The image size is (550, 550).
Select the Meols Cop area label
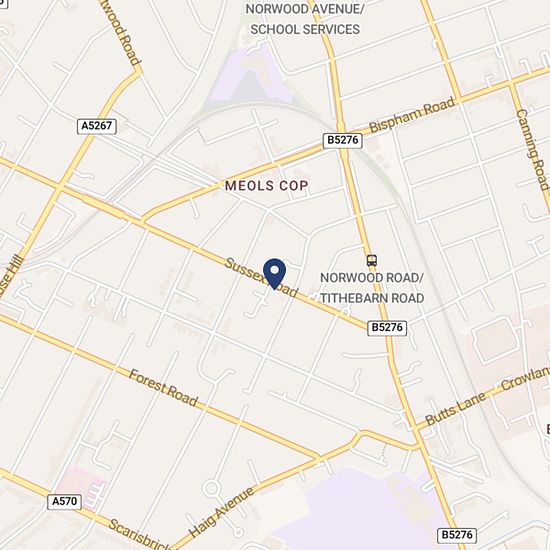[267, 186]
